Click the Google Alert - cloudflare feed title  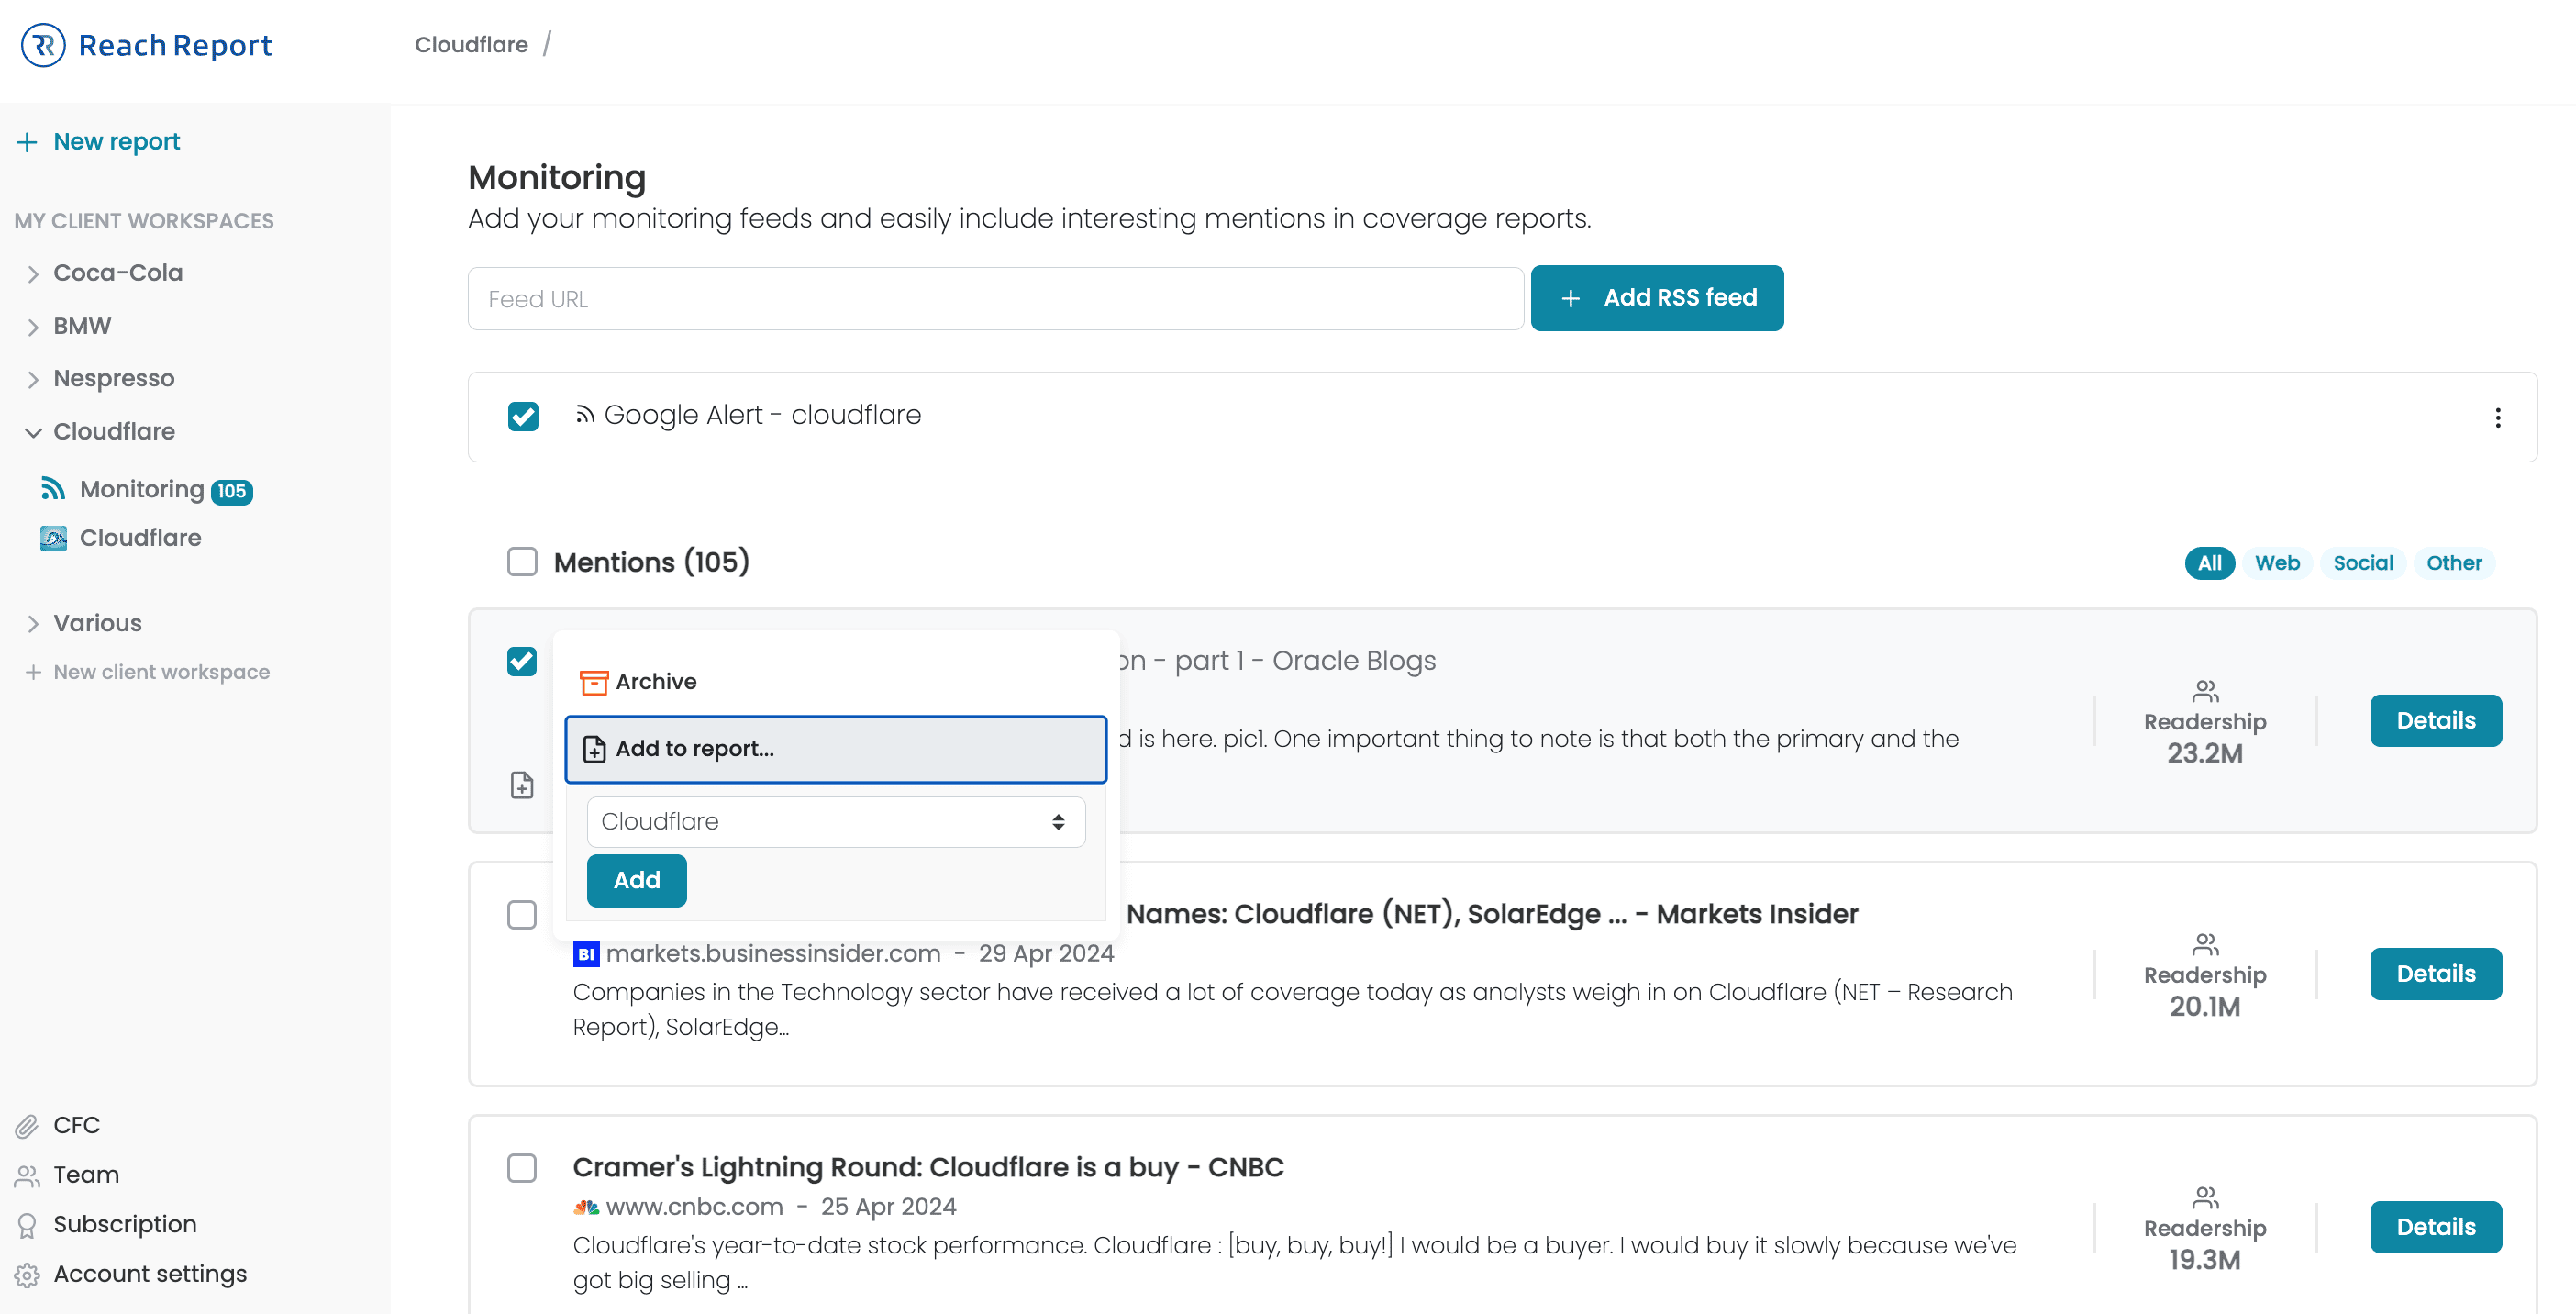pyautogui.click(x=763, y=415)
